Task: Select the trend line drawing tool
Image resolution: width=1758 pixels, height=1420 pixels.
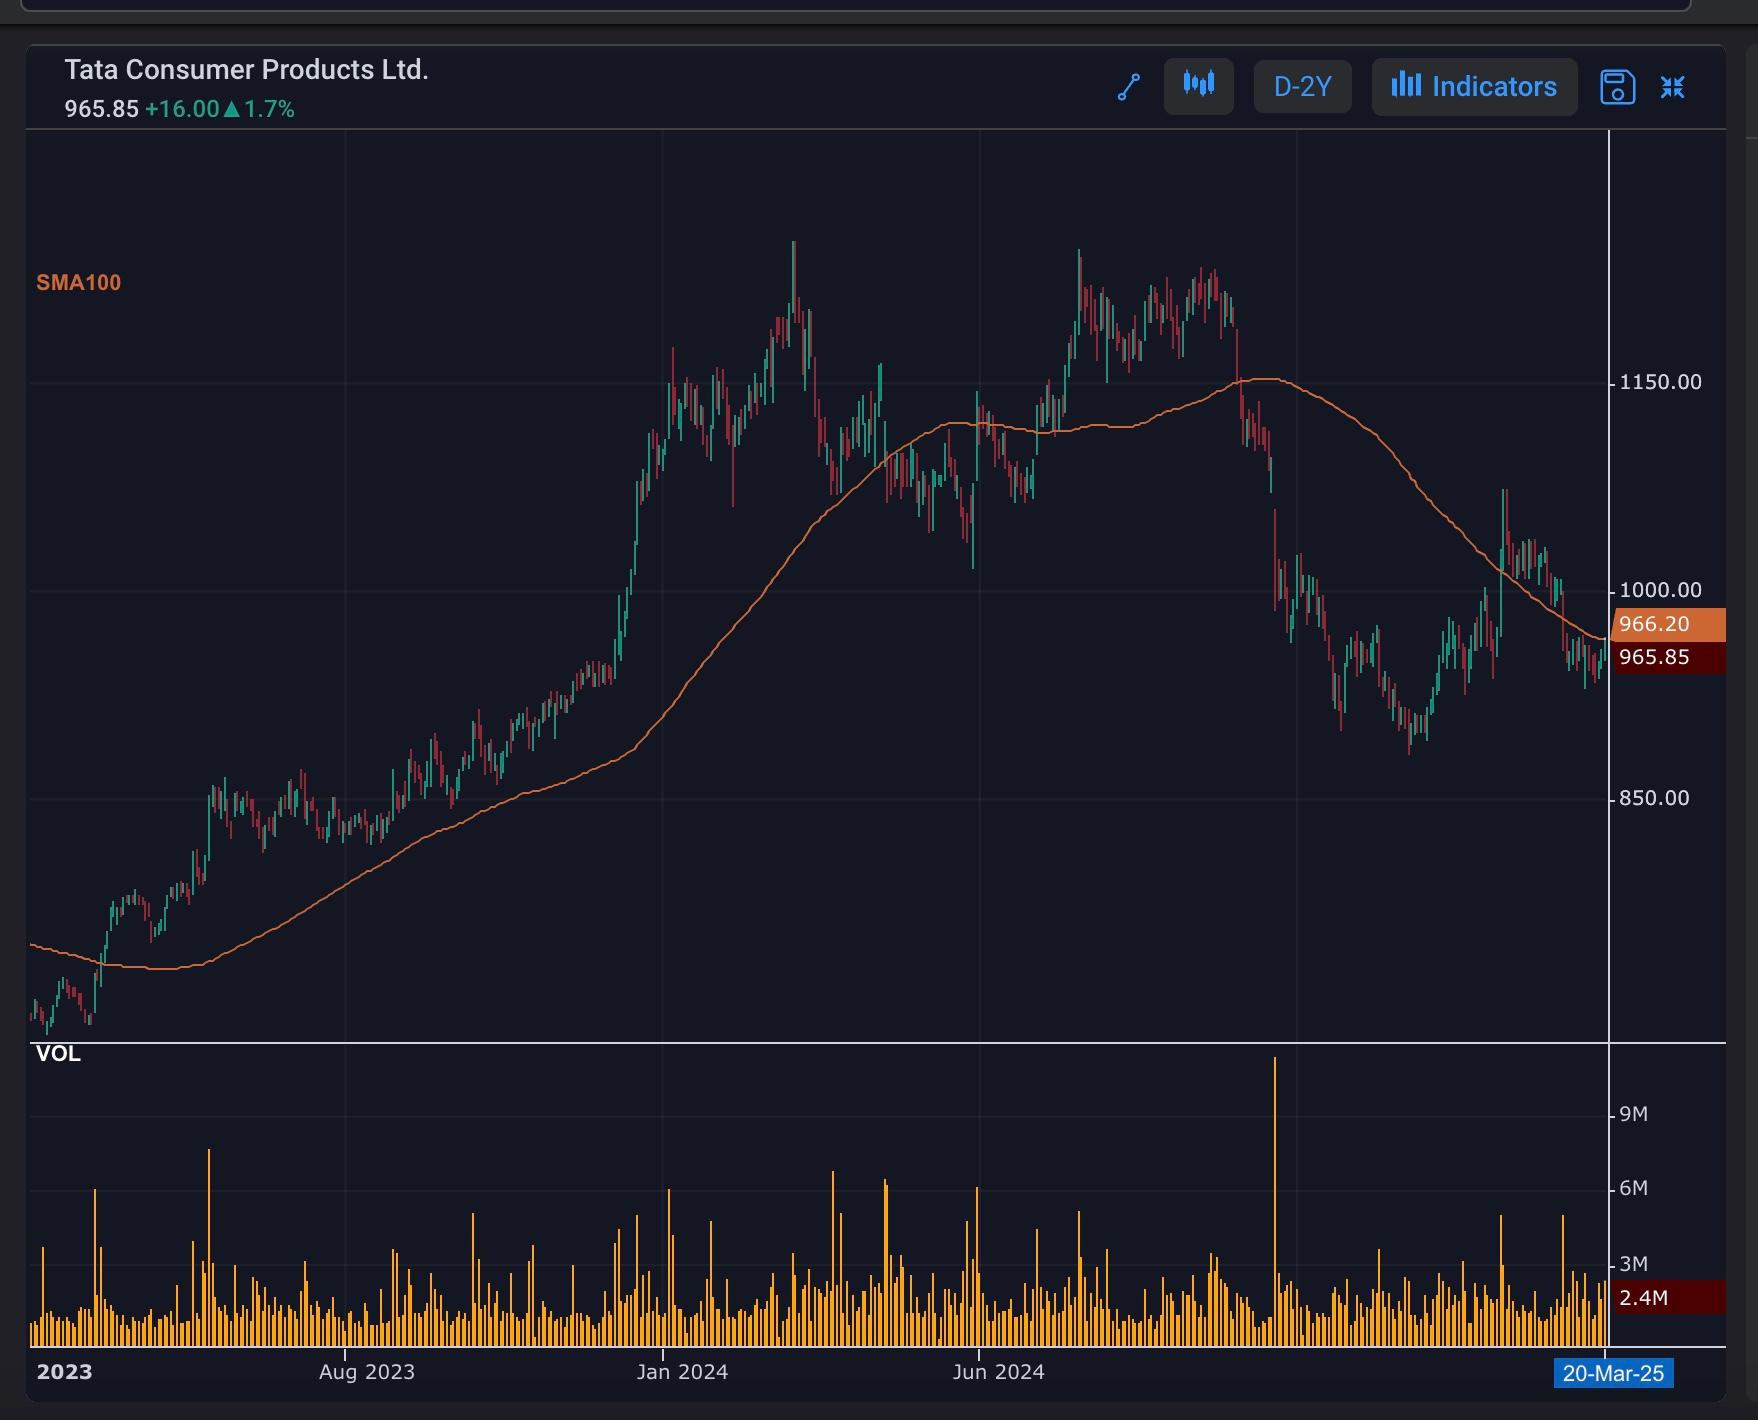Action: (x=1129, y=87)
